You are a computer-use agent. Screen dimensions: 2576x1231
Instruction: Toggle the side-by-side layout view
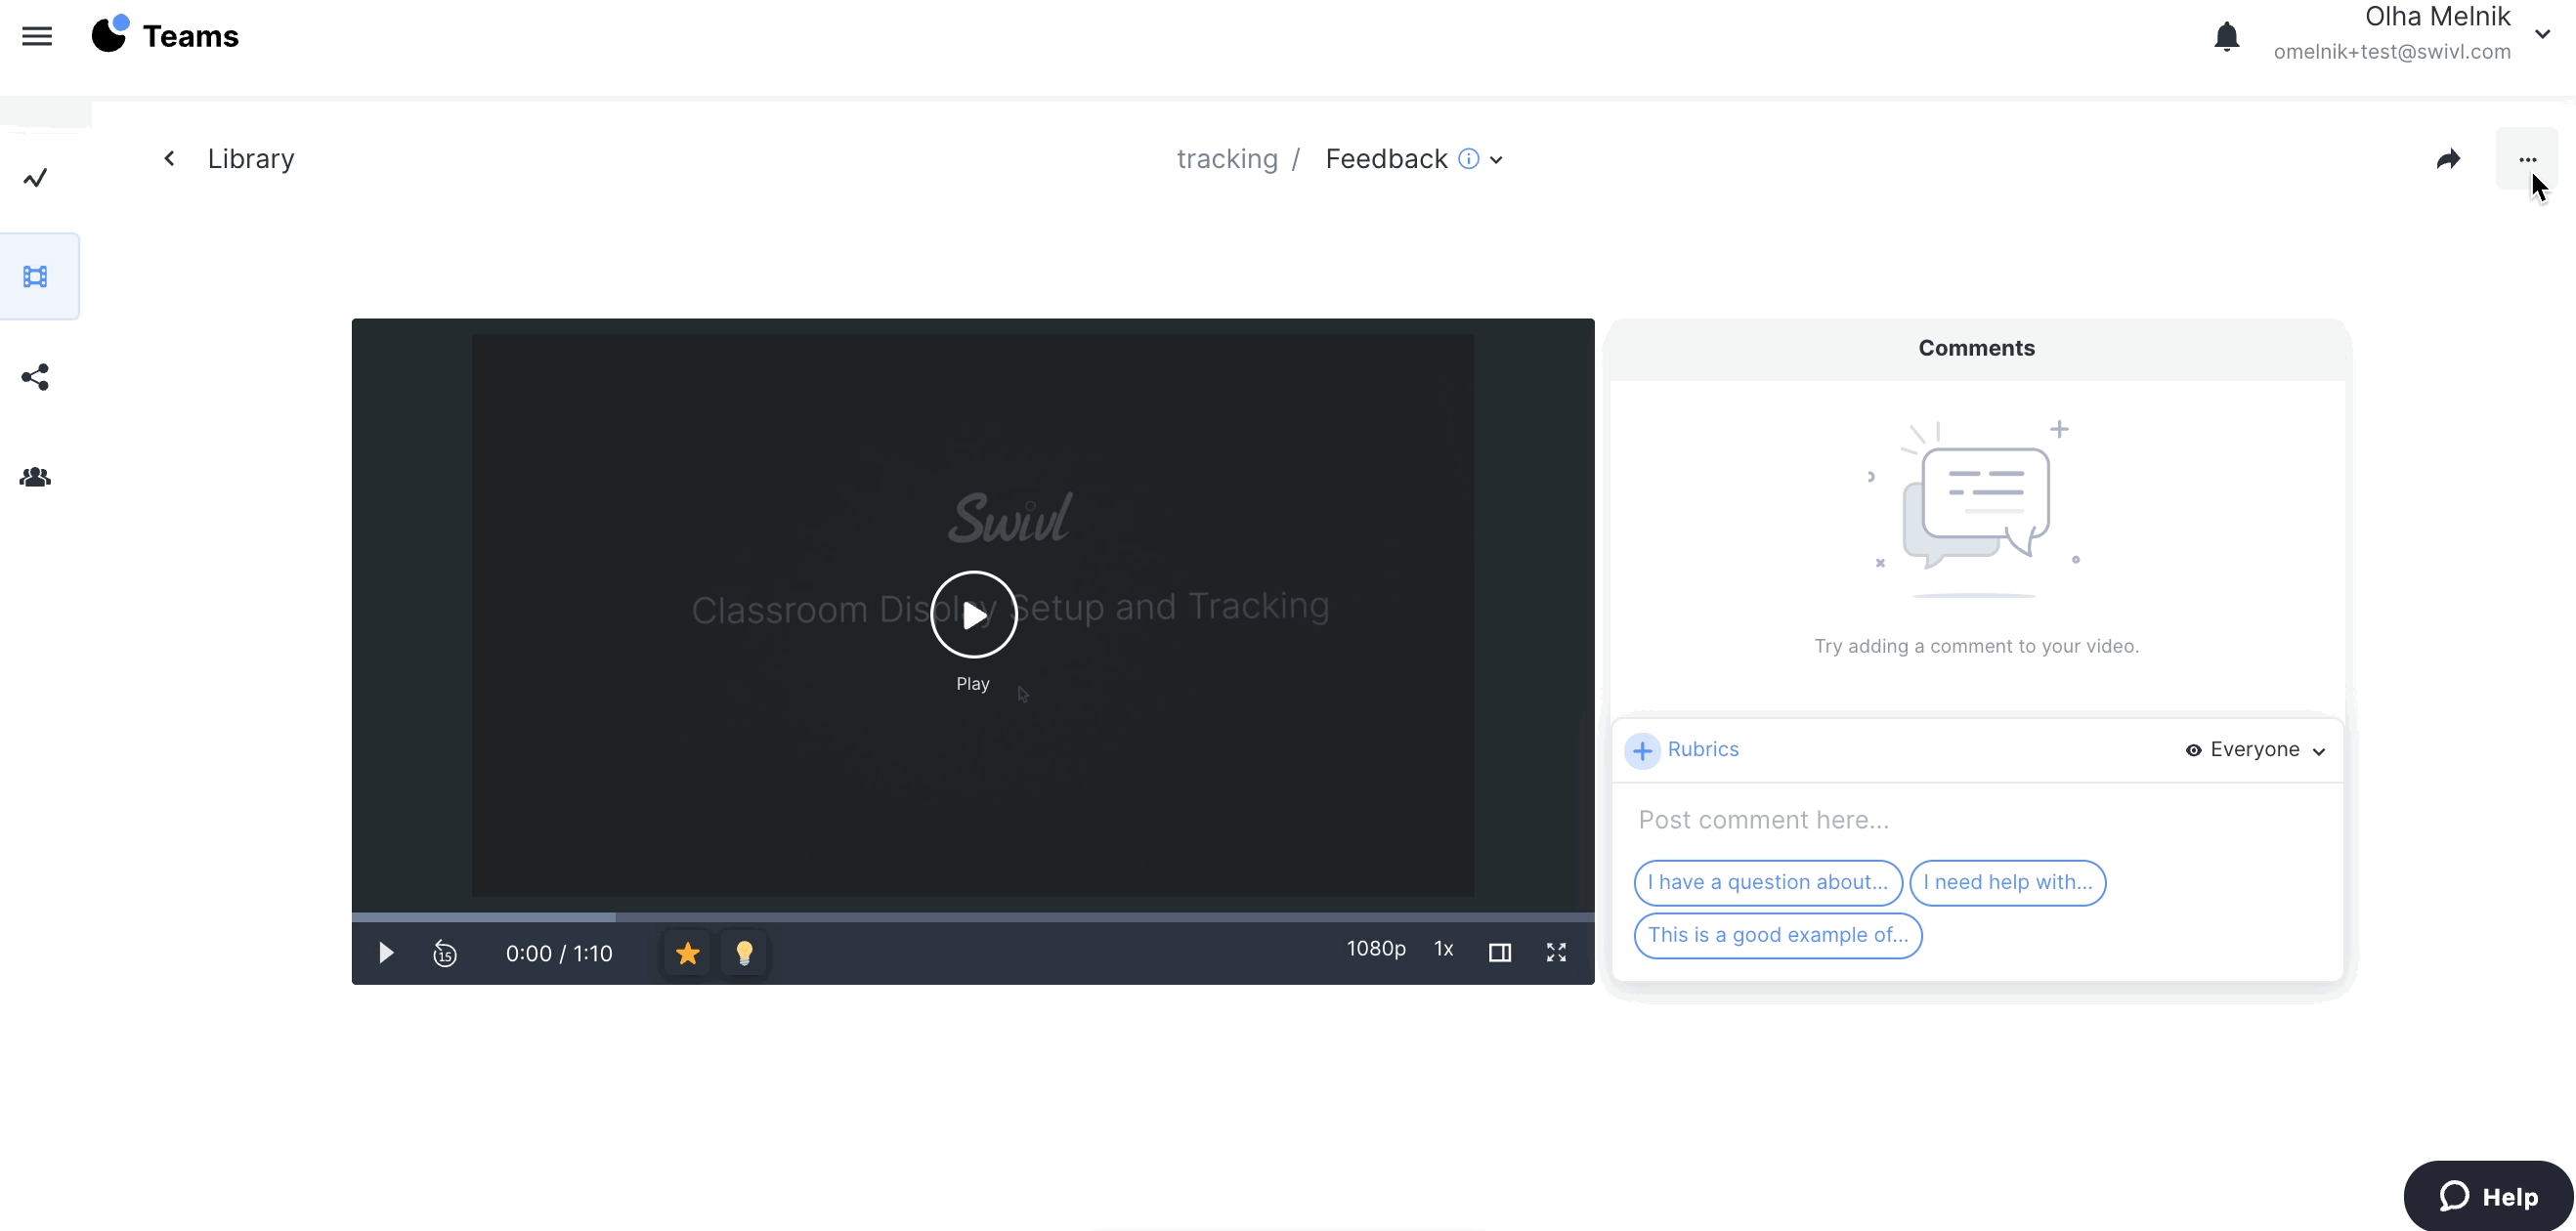1499,953
